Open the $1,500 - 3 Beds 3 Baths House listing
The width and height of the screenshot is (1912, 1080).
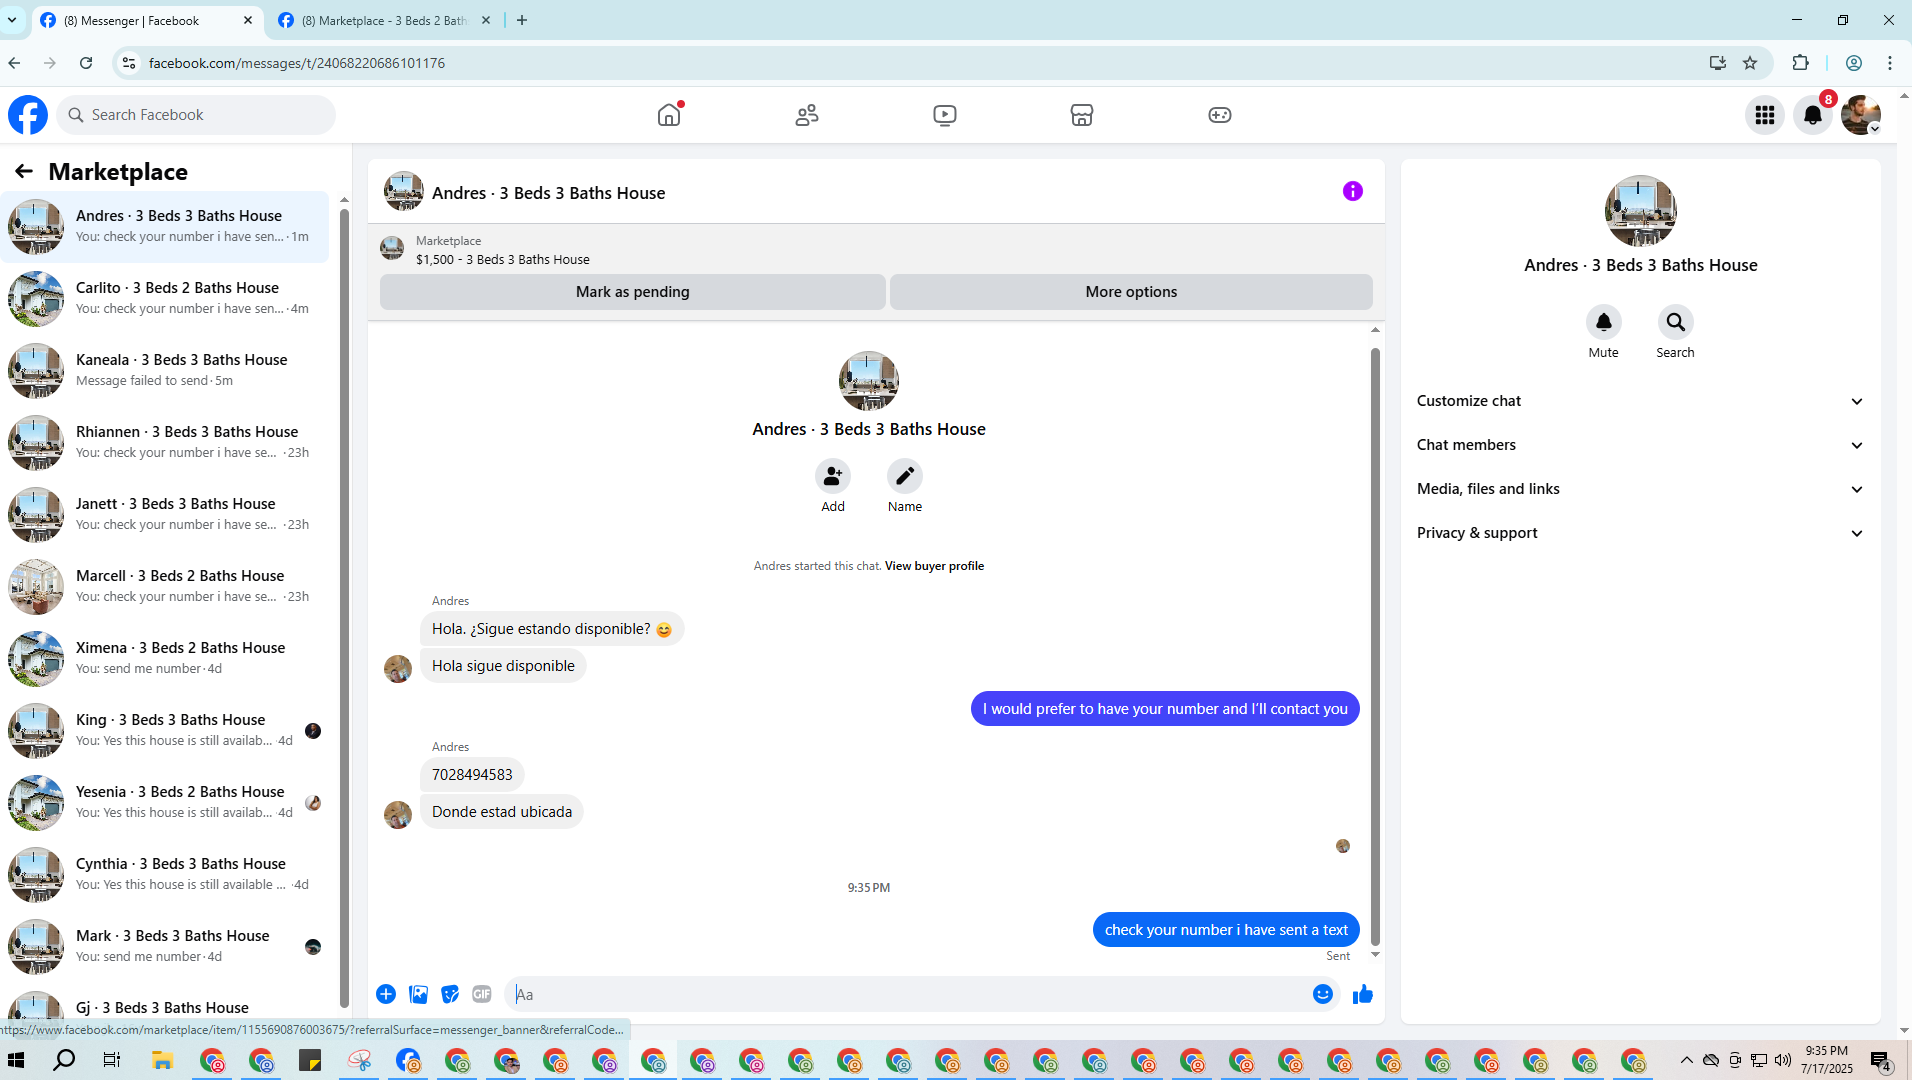pyautogui.click(x=503, y=260)
